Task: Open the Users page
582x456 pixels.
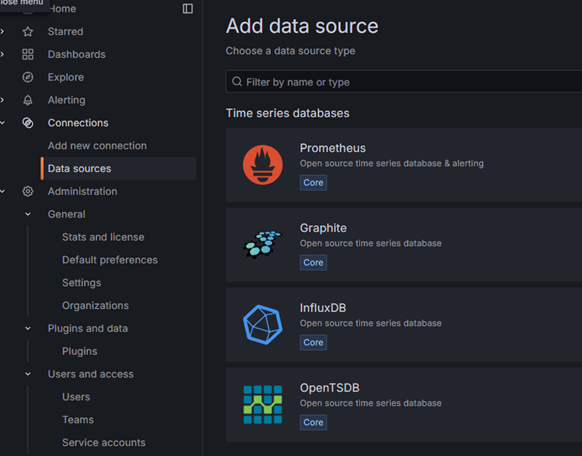Action: [x=76, y=397]
